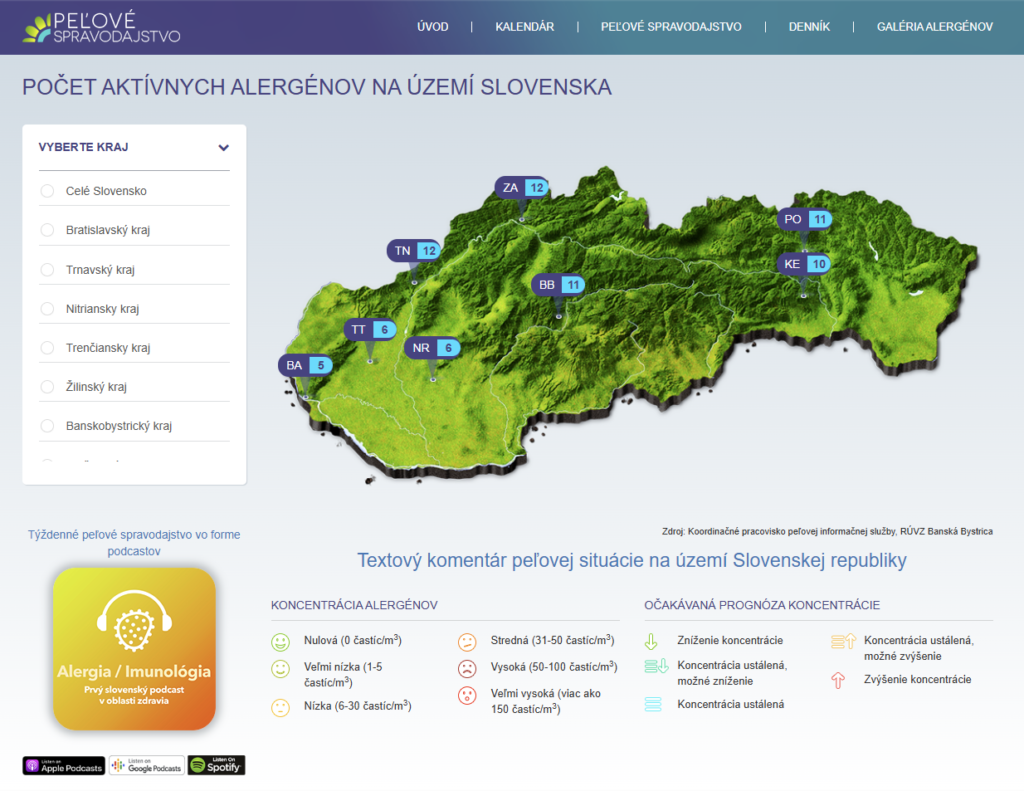The height and width of the screenshot is (791, 1024).
Task: Click the TN marker with 12 allergens
Action: click(414, 251)
